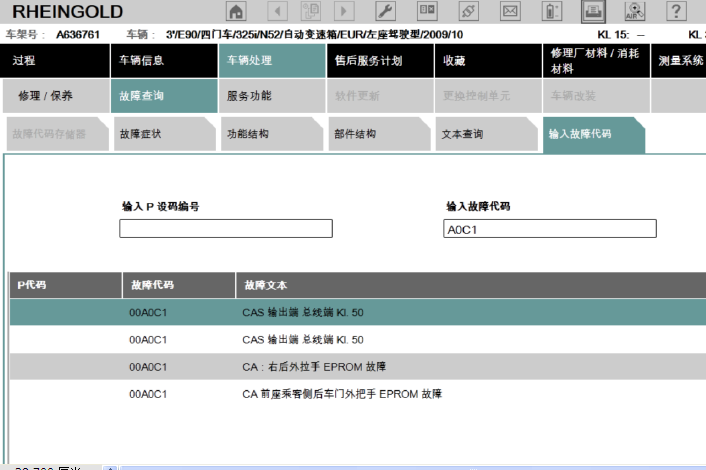
Task: Switch to the 故障症状 tab
Action: point(165,134)
